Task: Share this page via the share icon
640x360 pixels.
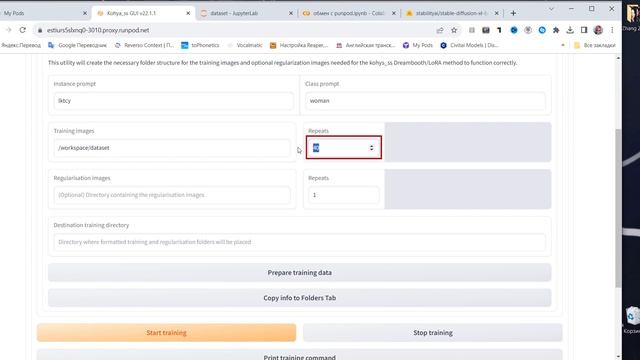Action: click(440, 30)
